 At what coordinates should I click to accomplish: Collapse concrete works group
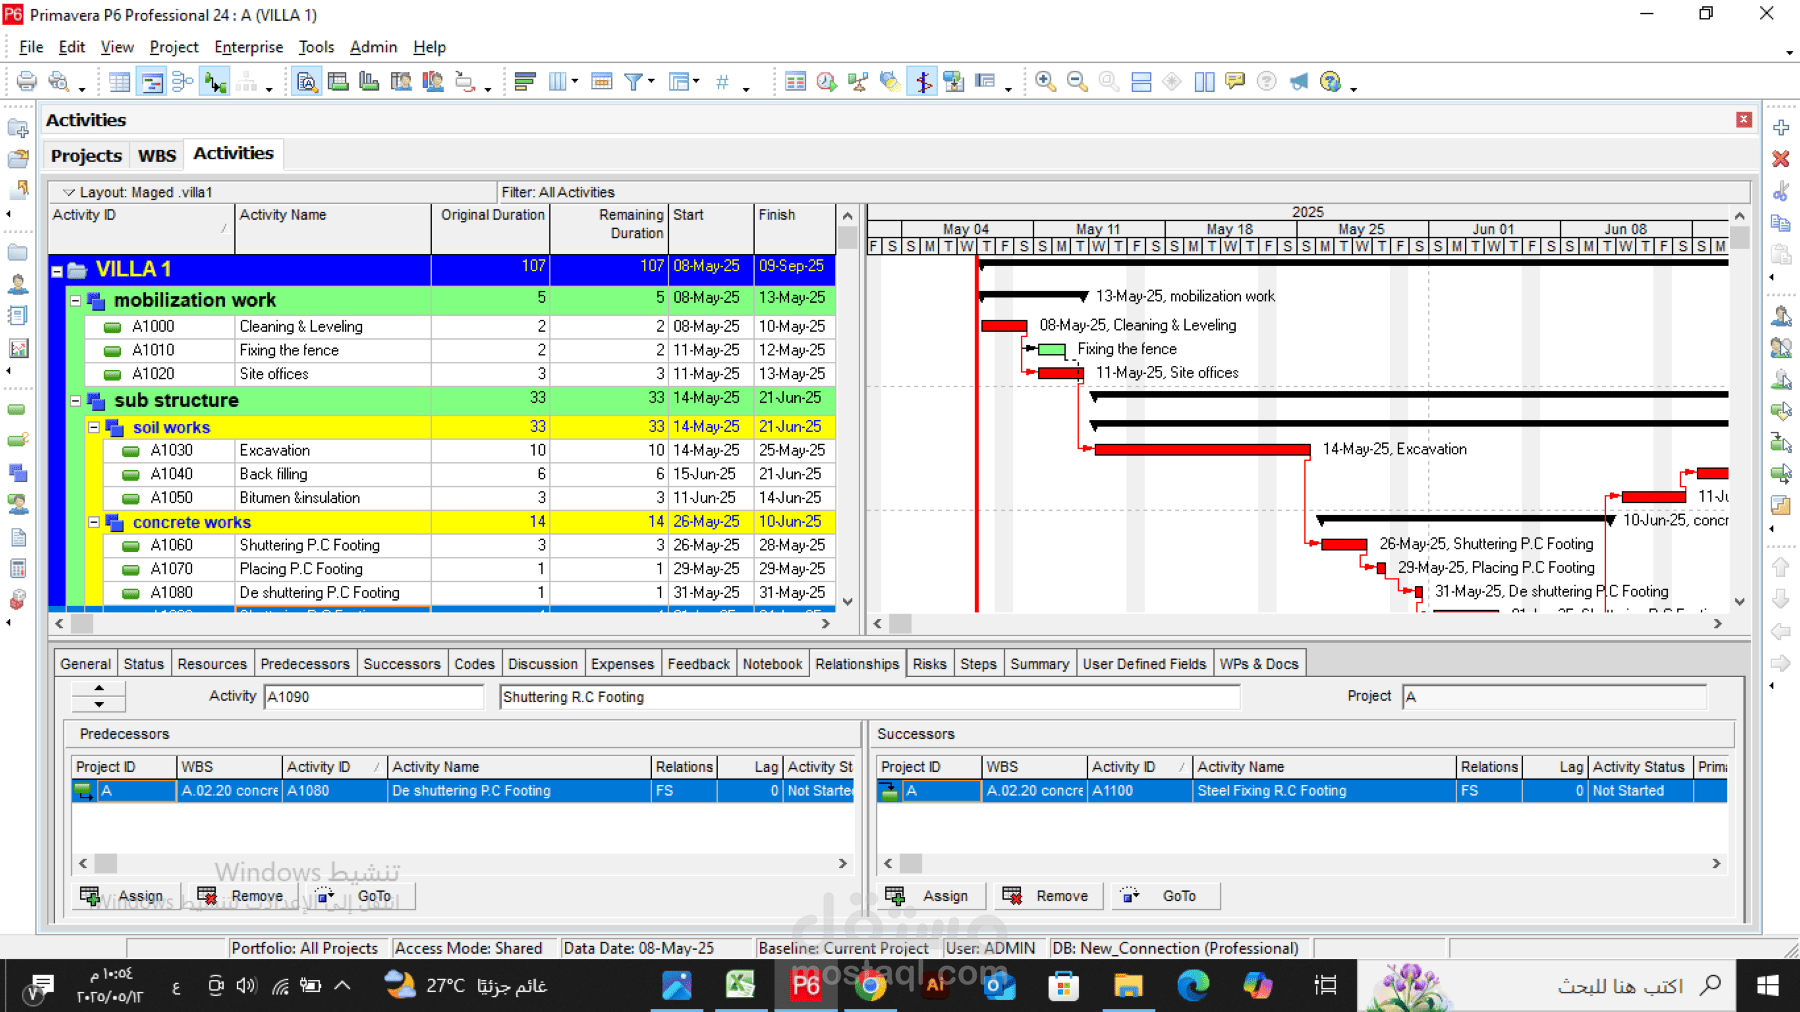(94, 522)
